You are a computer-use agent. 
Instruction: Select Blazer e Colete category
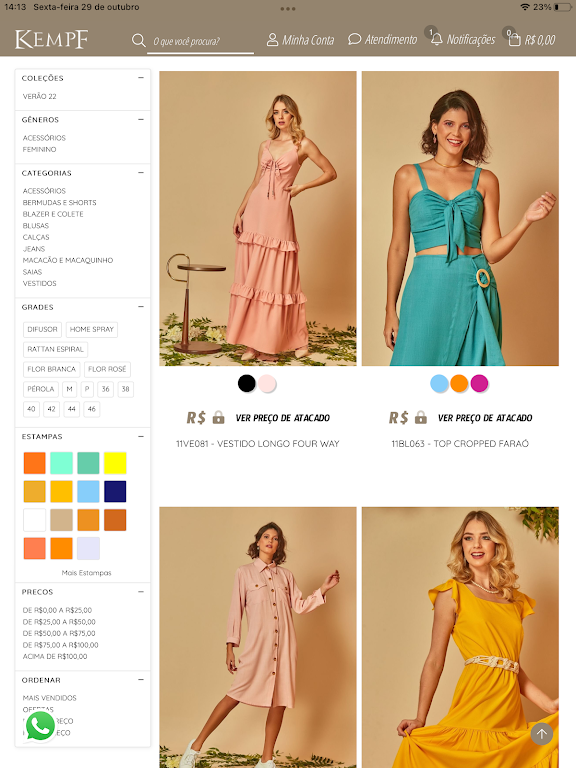pyautogui.click(x=53, y=214)
